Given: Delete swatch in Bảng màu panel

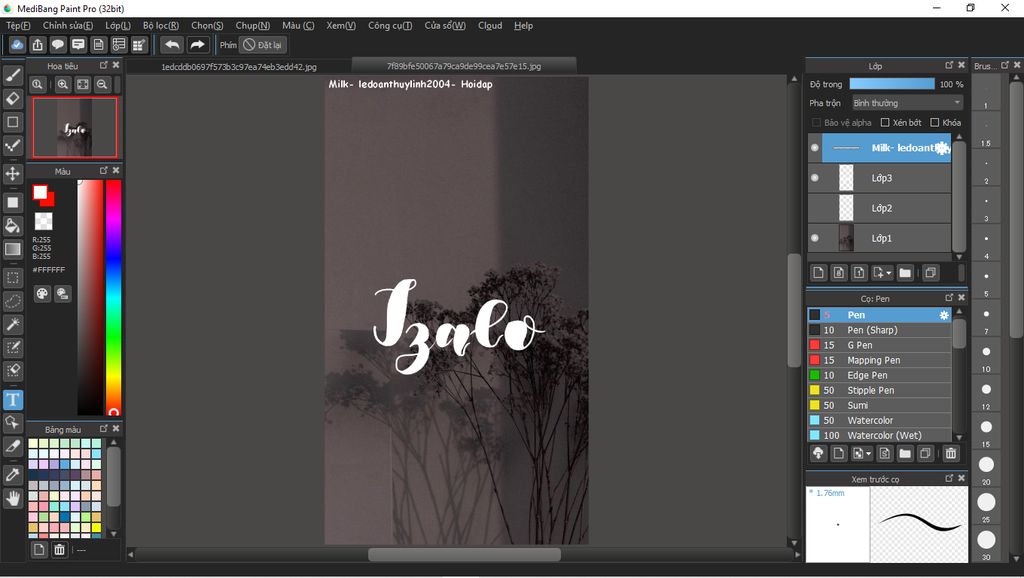Looking at the screenshot, I should (59, 550).
